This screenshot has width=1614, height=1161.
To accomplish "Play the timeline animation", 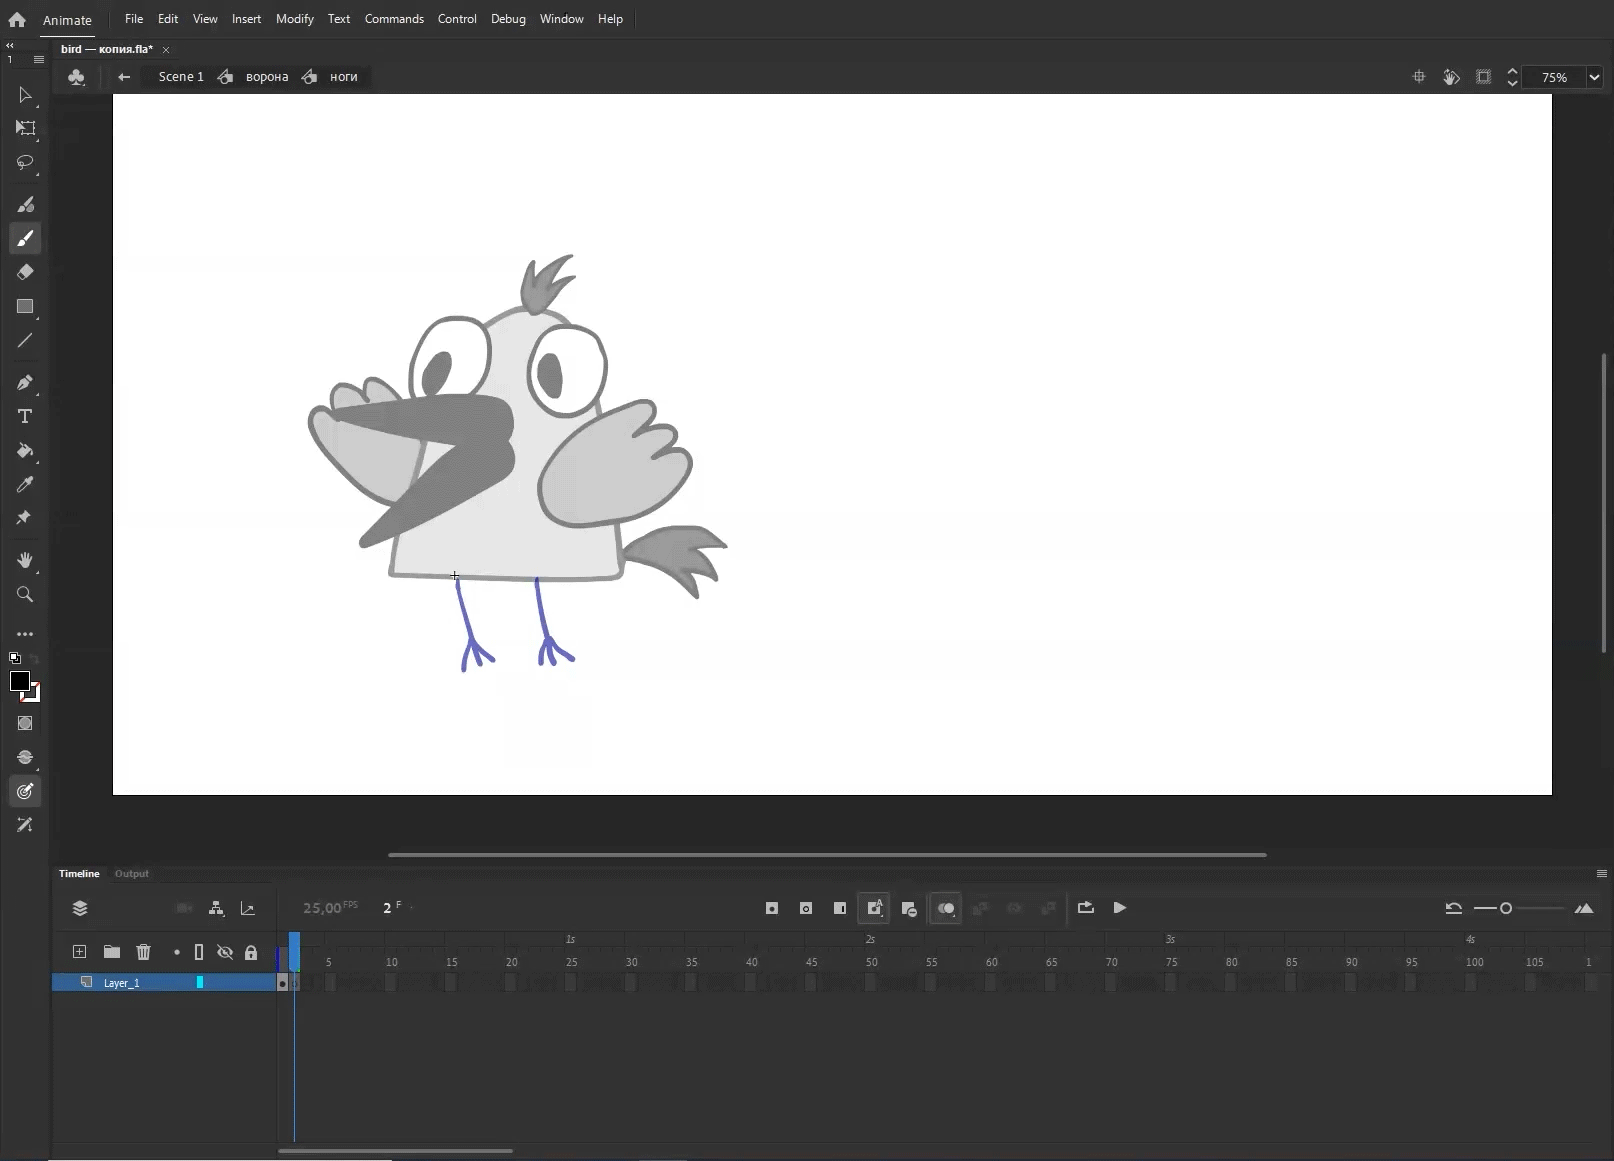I will coord(1120,908).
